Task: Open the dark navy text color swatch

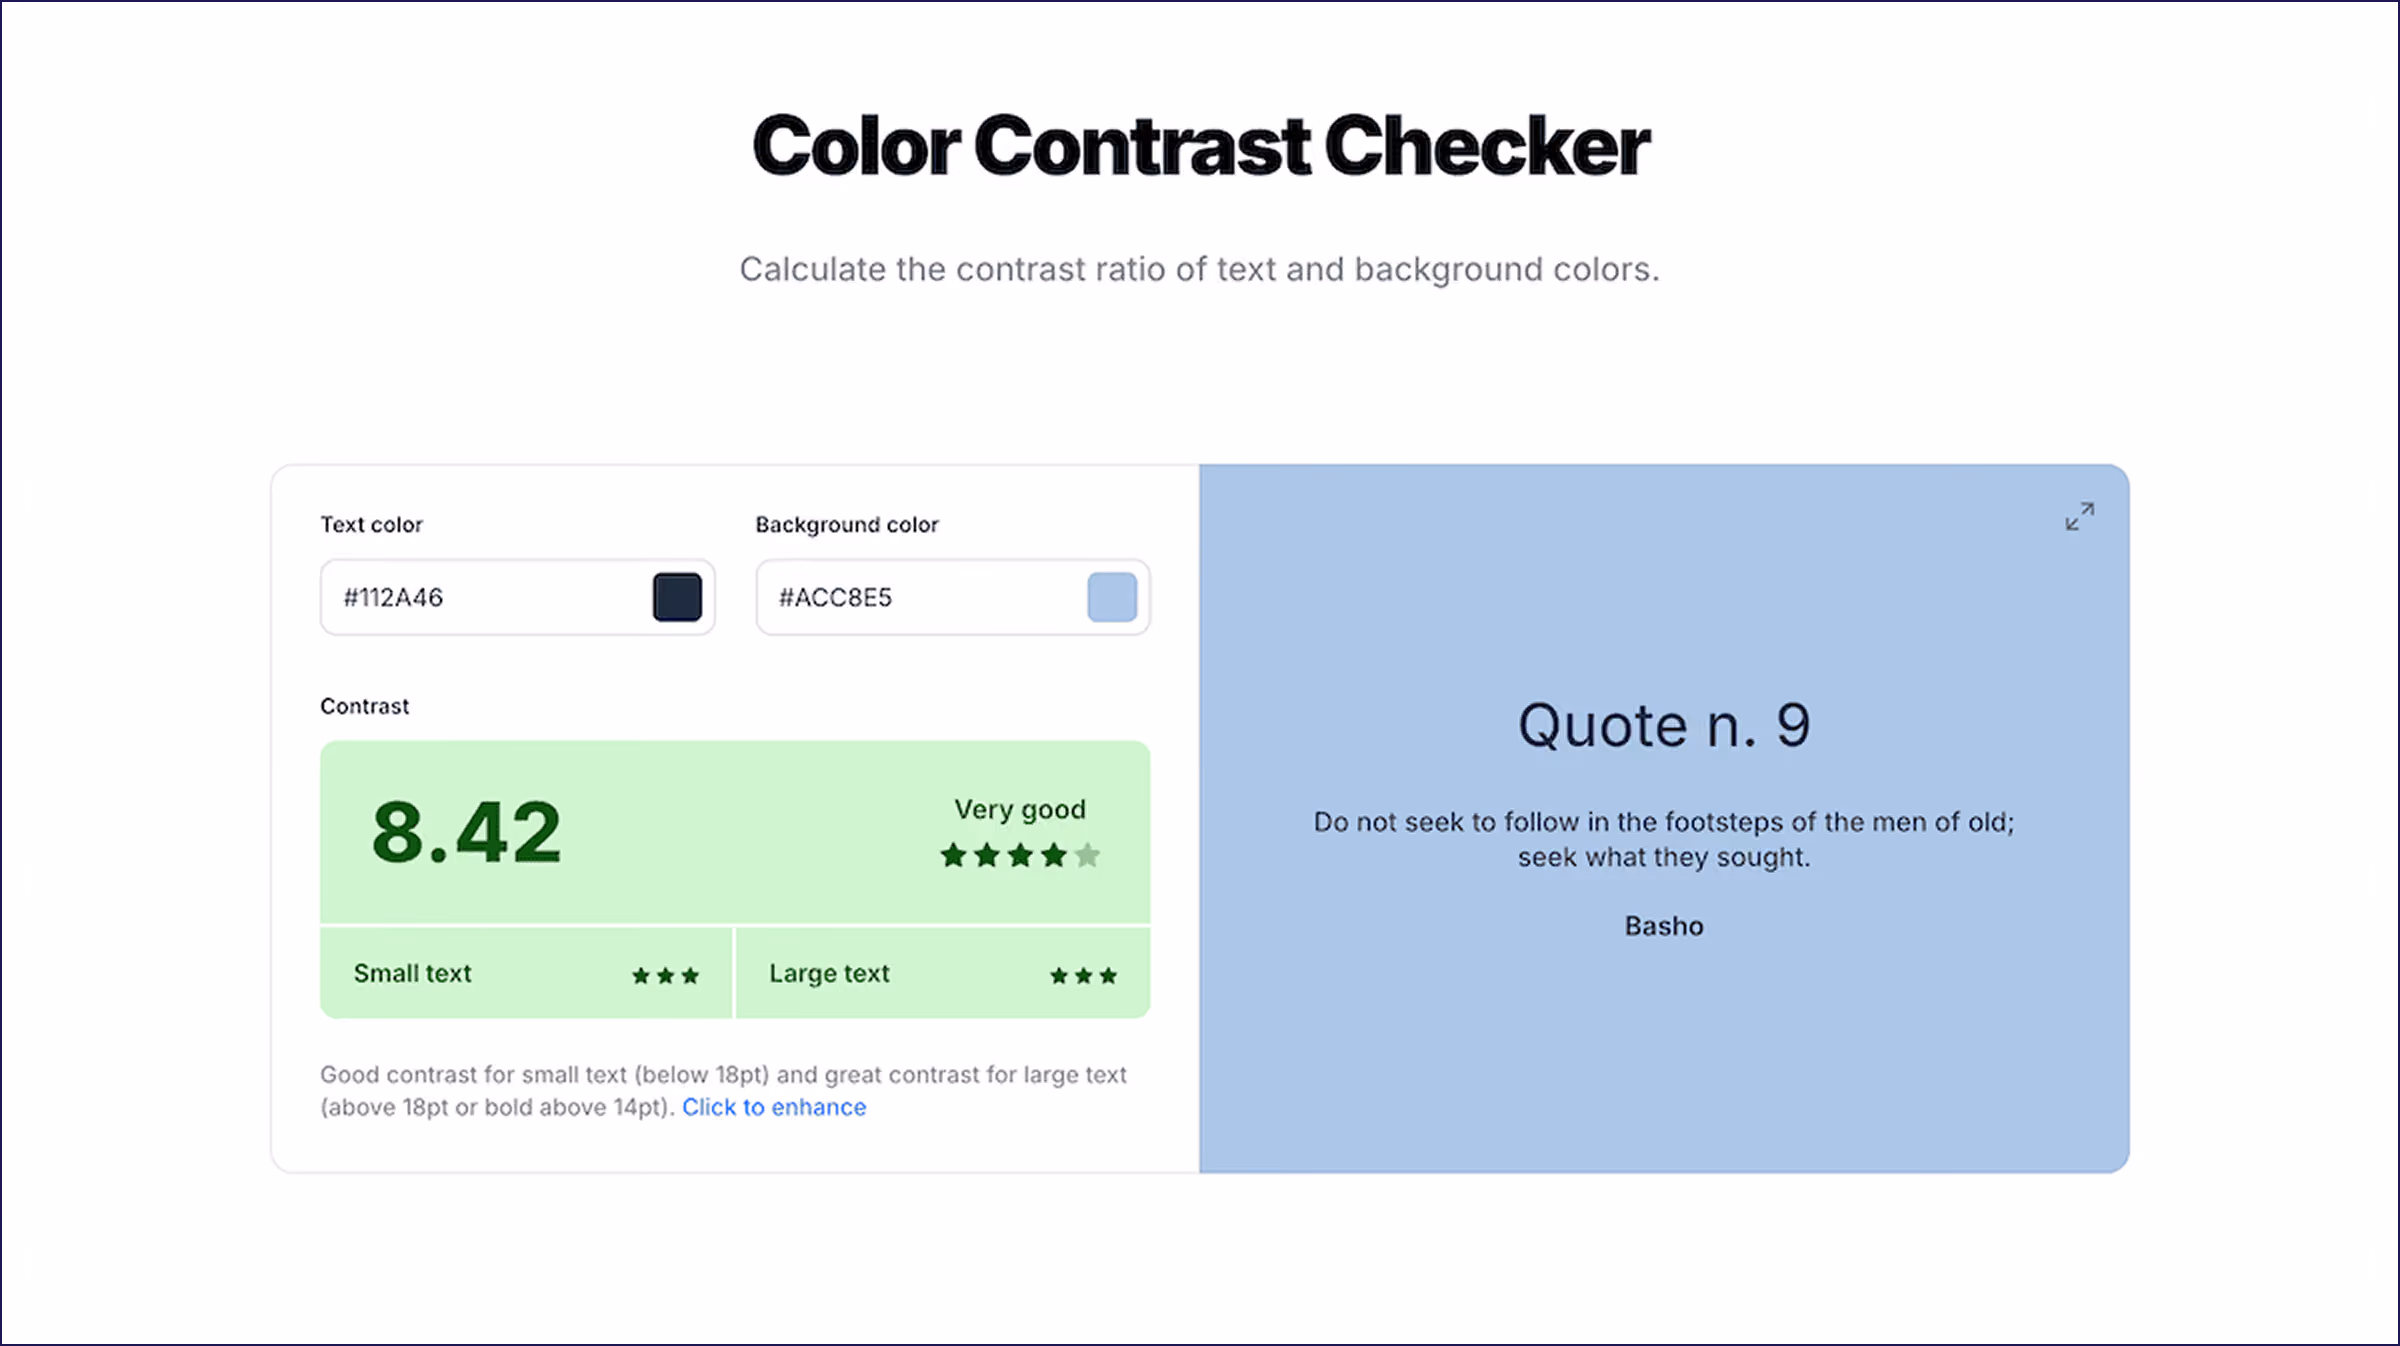Action: click(x=677, y=597)
